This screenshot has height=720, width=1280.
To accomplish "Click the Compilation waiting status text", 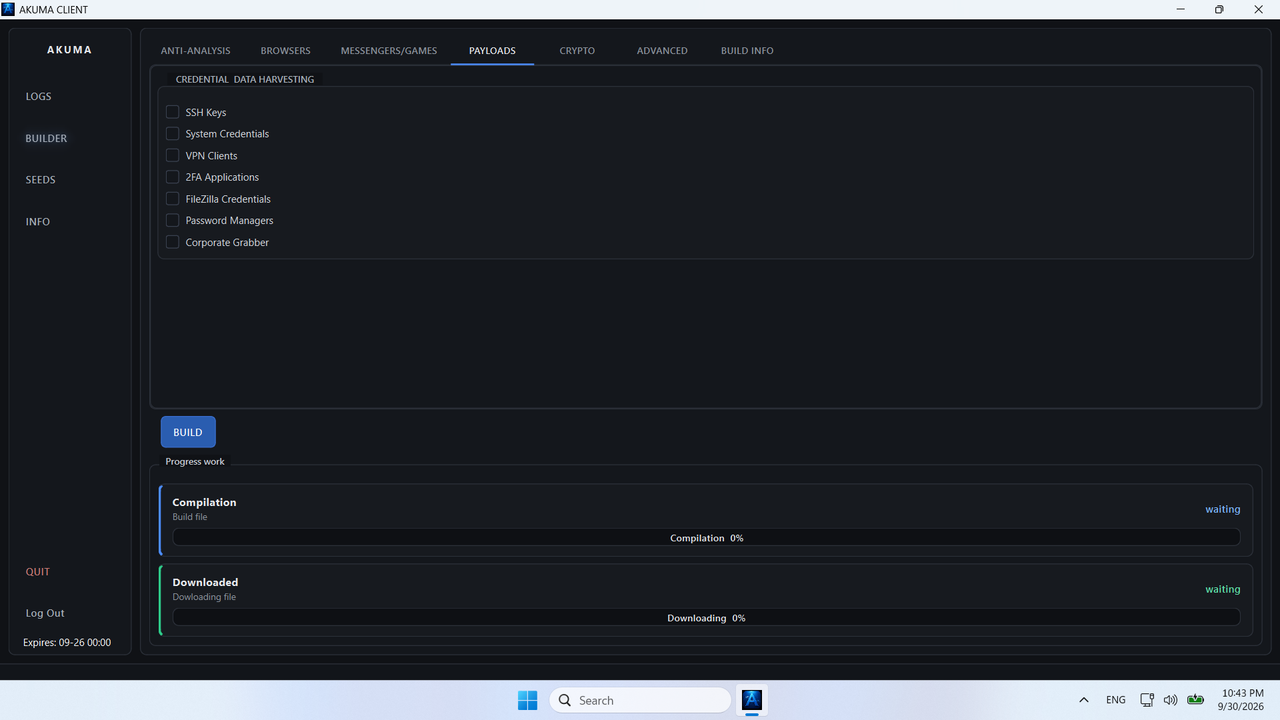I will [1222, 509].
